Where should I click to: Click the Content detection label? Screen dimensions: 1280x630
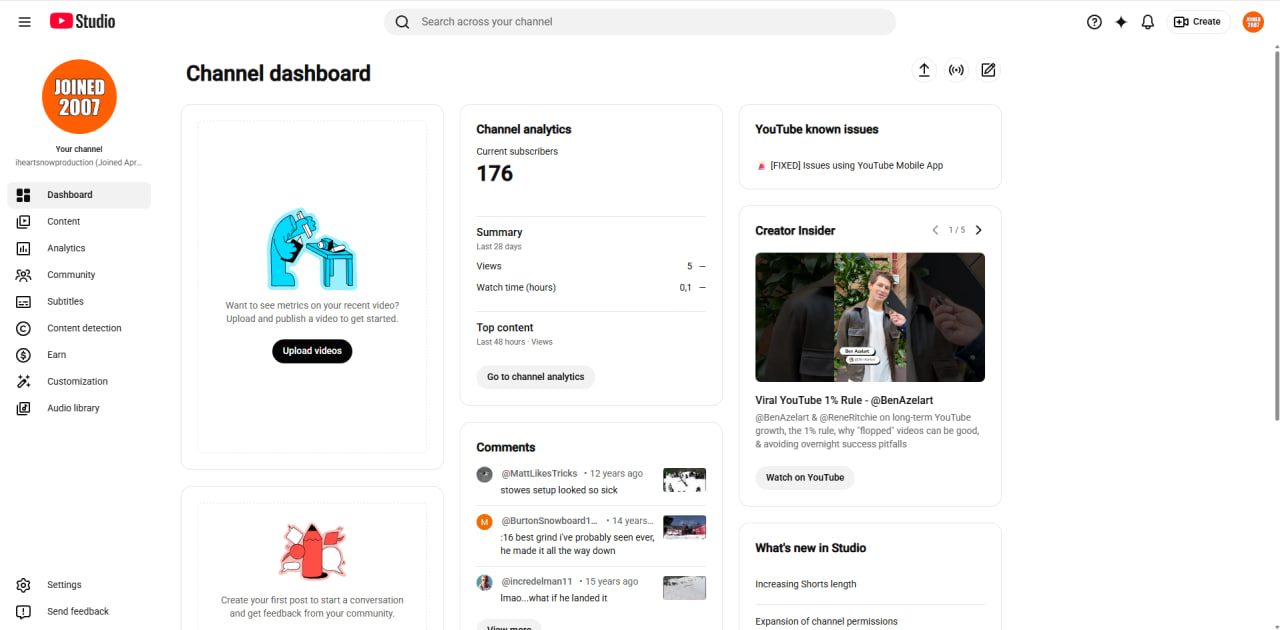tap(84, 328)
